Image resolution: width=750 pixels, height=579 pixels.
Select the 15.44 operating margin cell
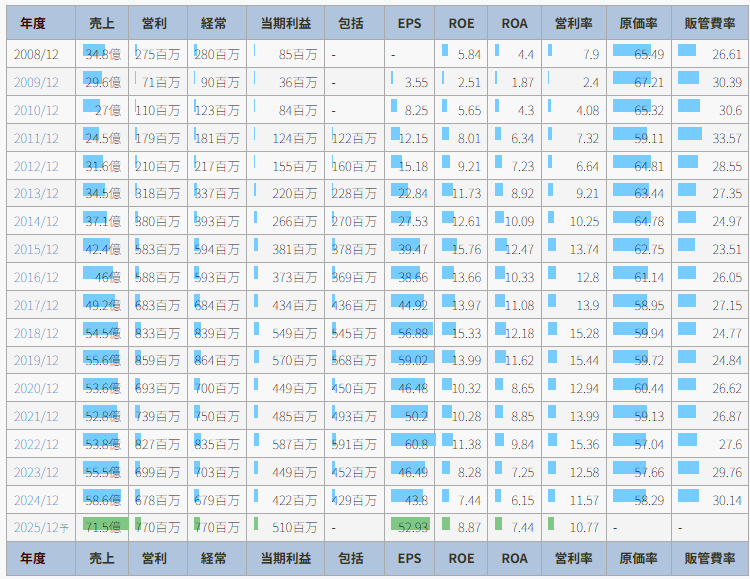(574, 361)
